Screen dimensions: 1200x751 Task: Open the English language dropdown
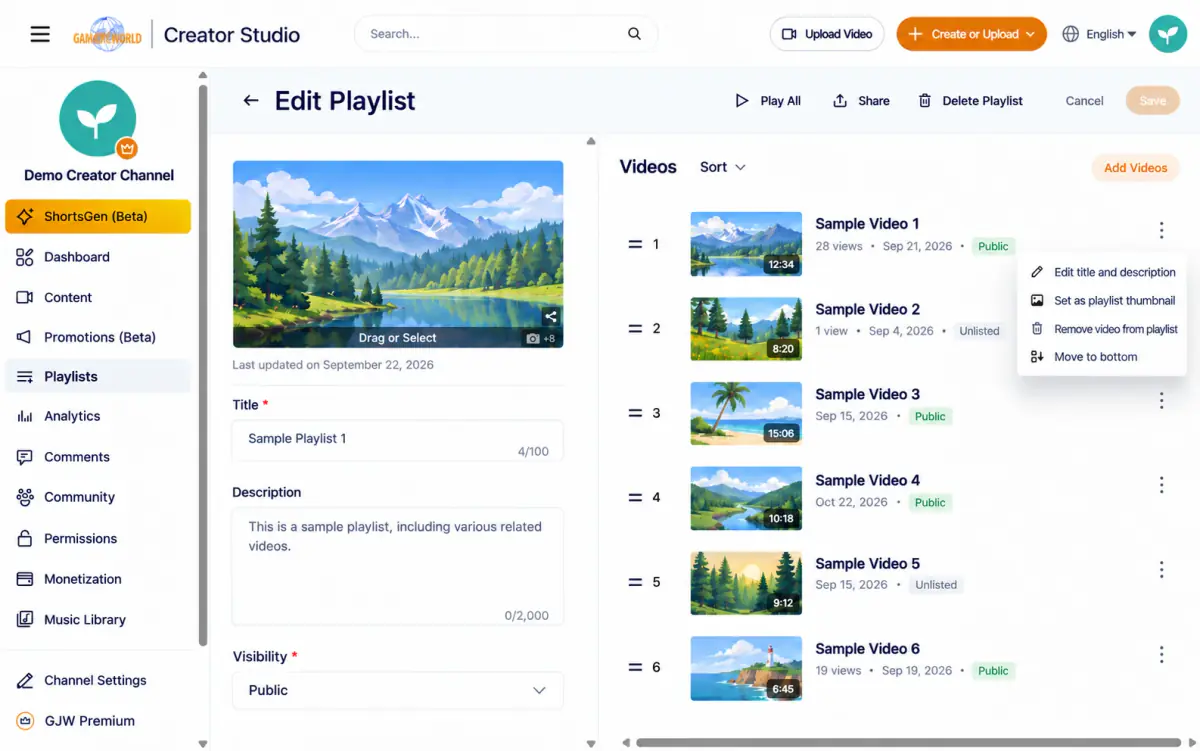point(1099,34)
